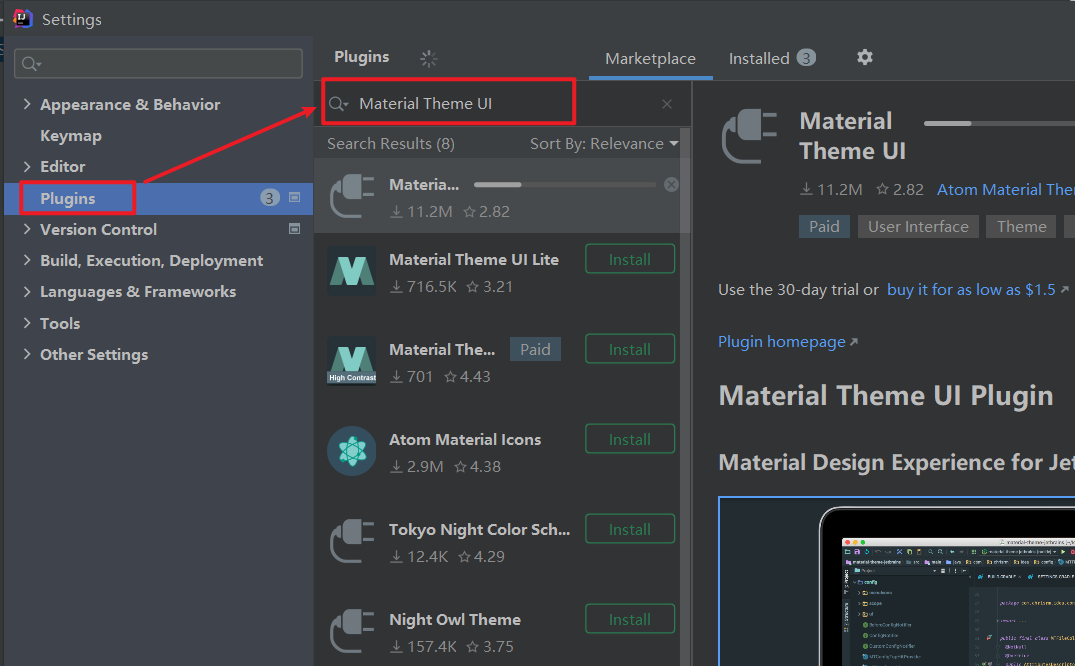Install Material Theme UI Lite
The width and height of the screenshot is (1075, 666).
point(629,259)
